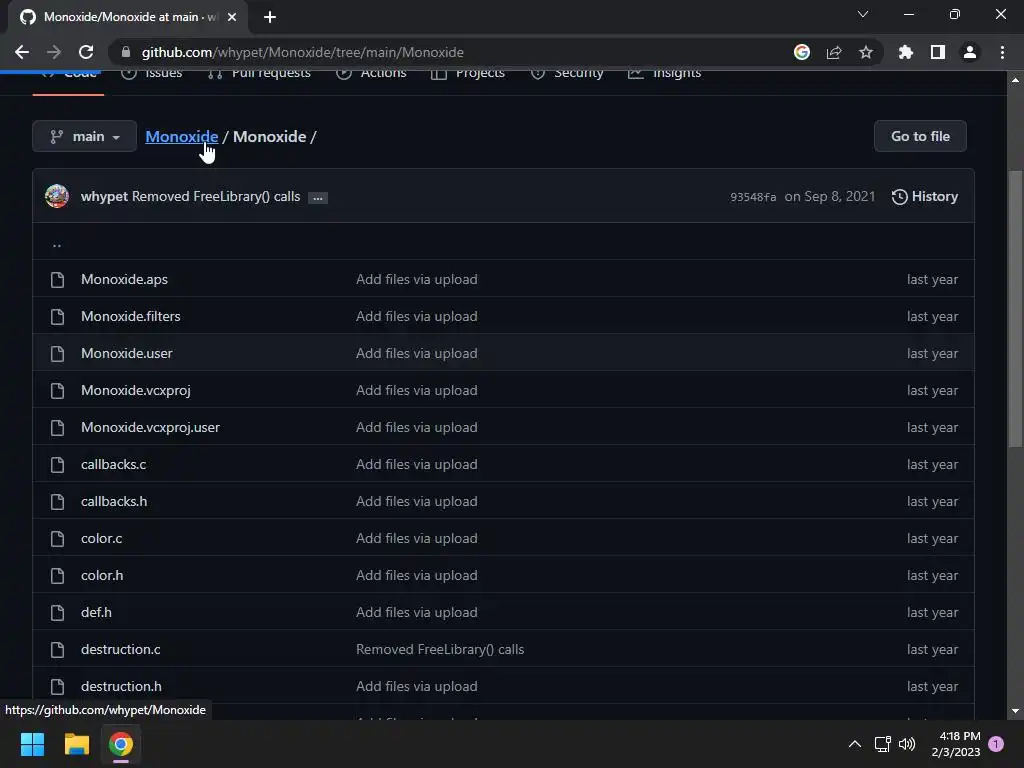Switch to the Insights tab
The height and width of the screenshot is (768, 1024).
click(x=665, y=72)
